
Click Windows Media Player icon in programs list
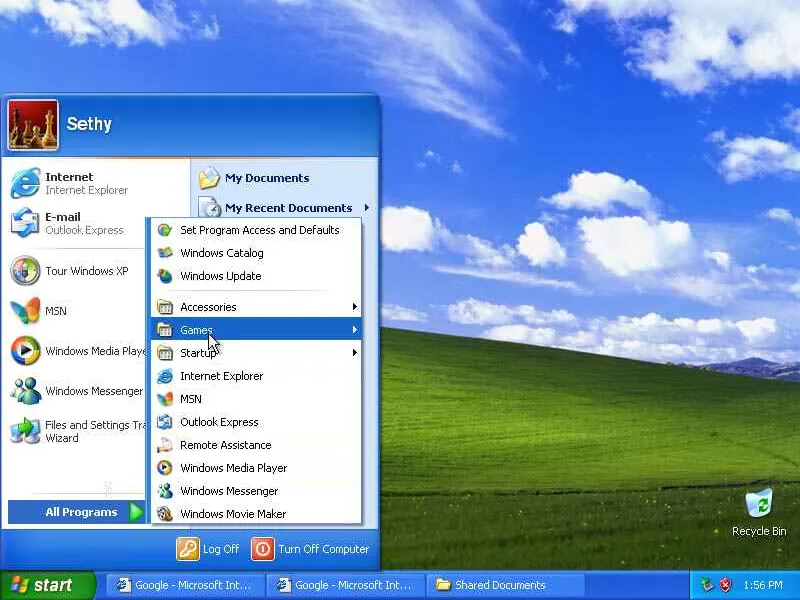click(165, 468)
